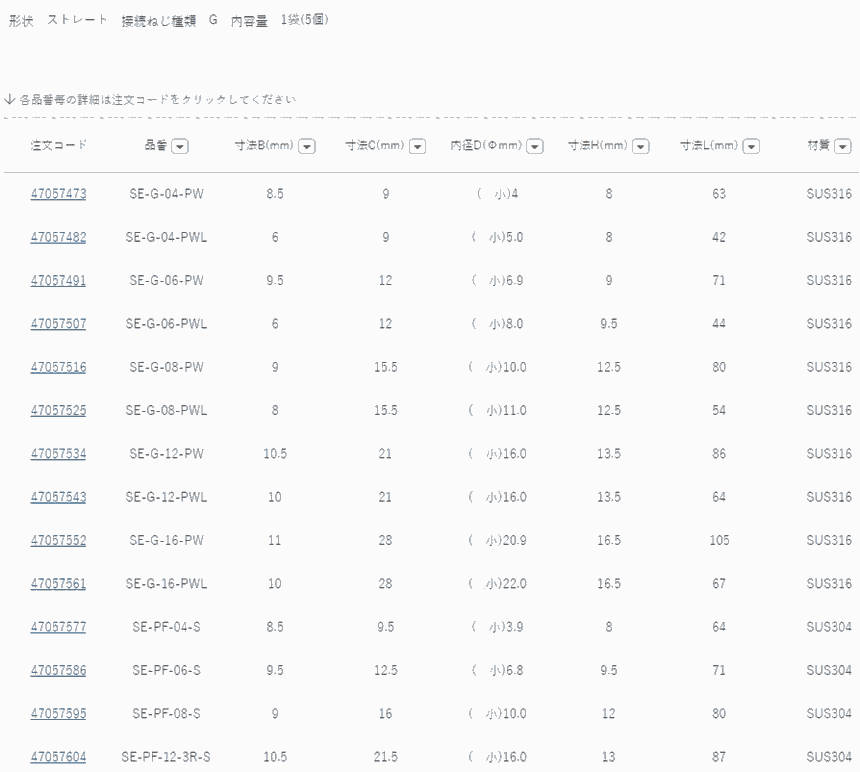This screenshot has width=860, height=772.
Task: Open order code 47057552 link
Action: pos(58,540)
